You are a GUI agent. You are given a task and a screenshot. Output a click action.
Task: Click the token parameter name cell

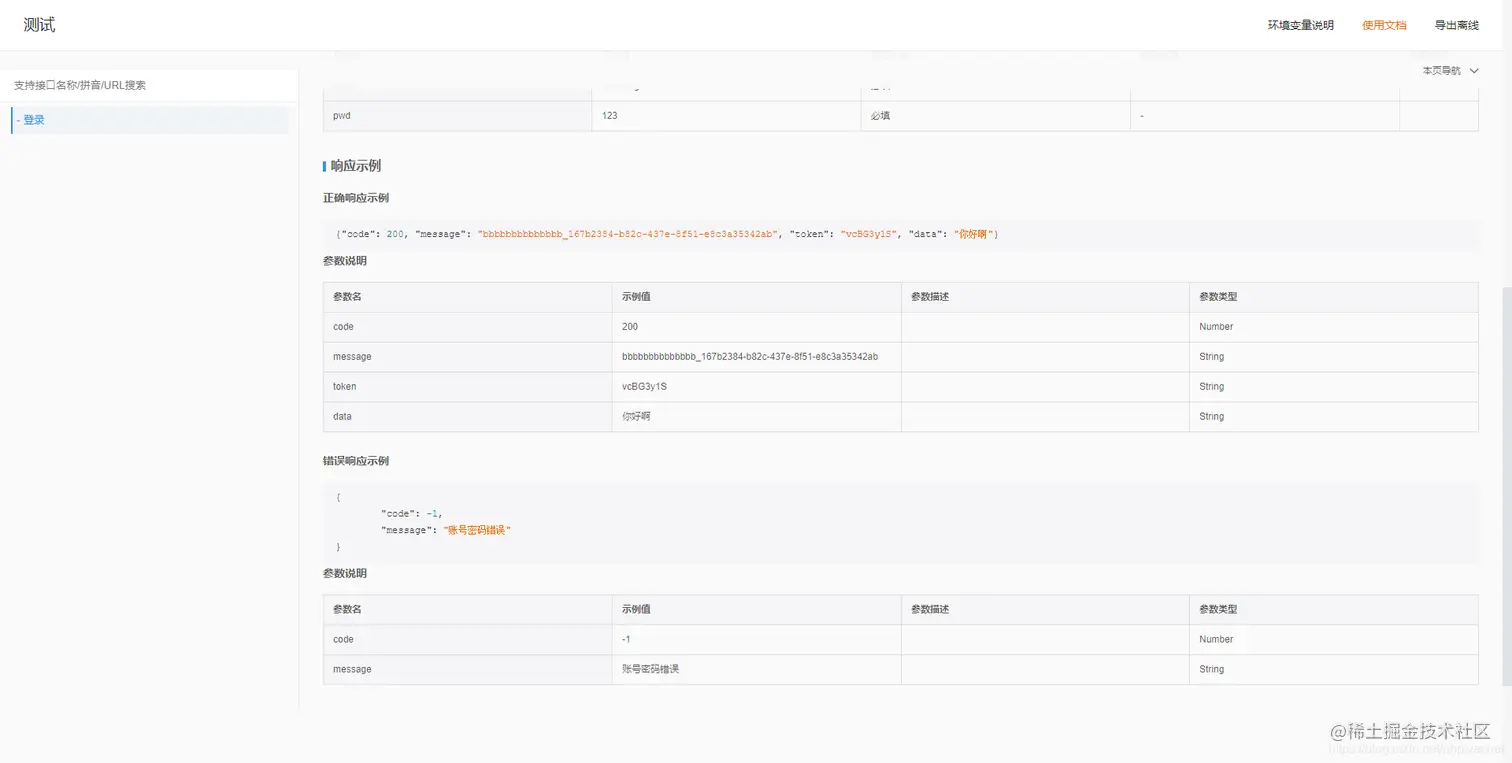click(467, 387)
